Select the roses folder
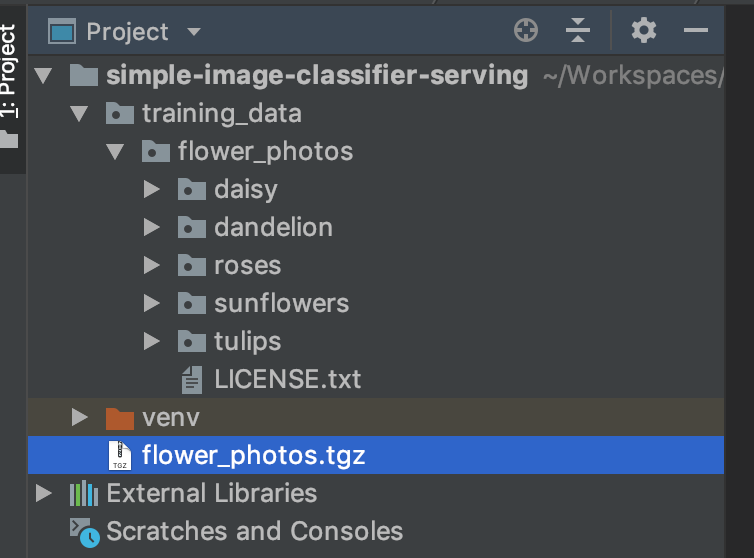This screenshot has width=754, height=558. click(246, 265)
